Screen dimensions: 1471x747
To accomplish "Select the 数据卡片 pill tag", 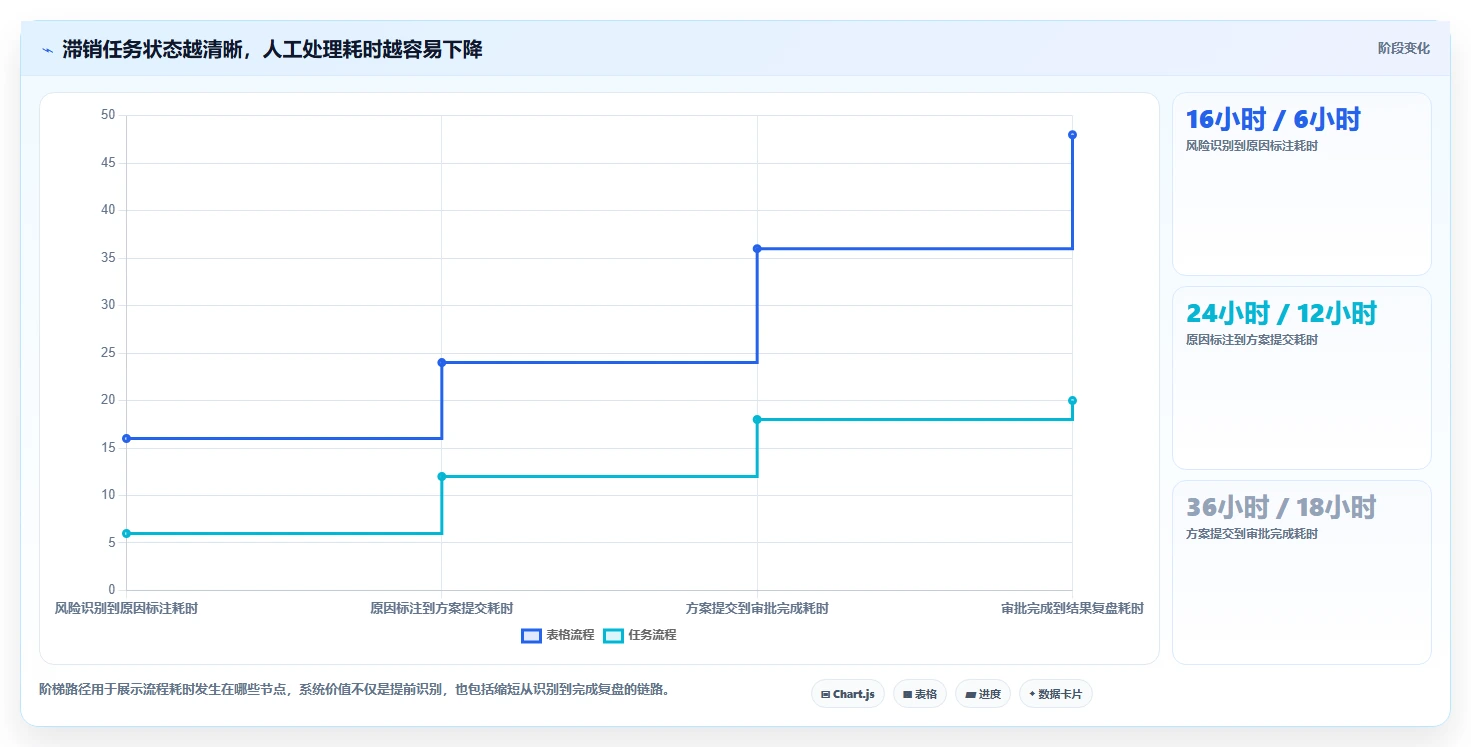I will [x=1055, y=694].
